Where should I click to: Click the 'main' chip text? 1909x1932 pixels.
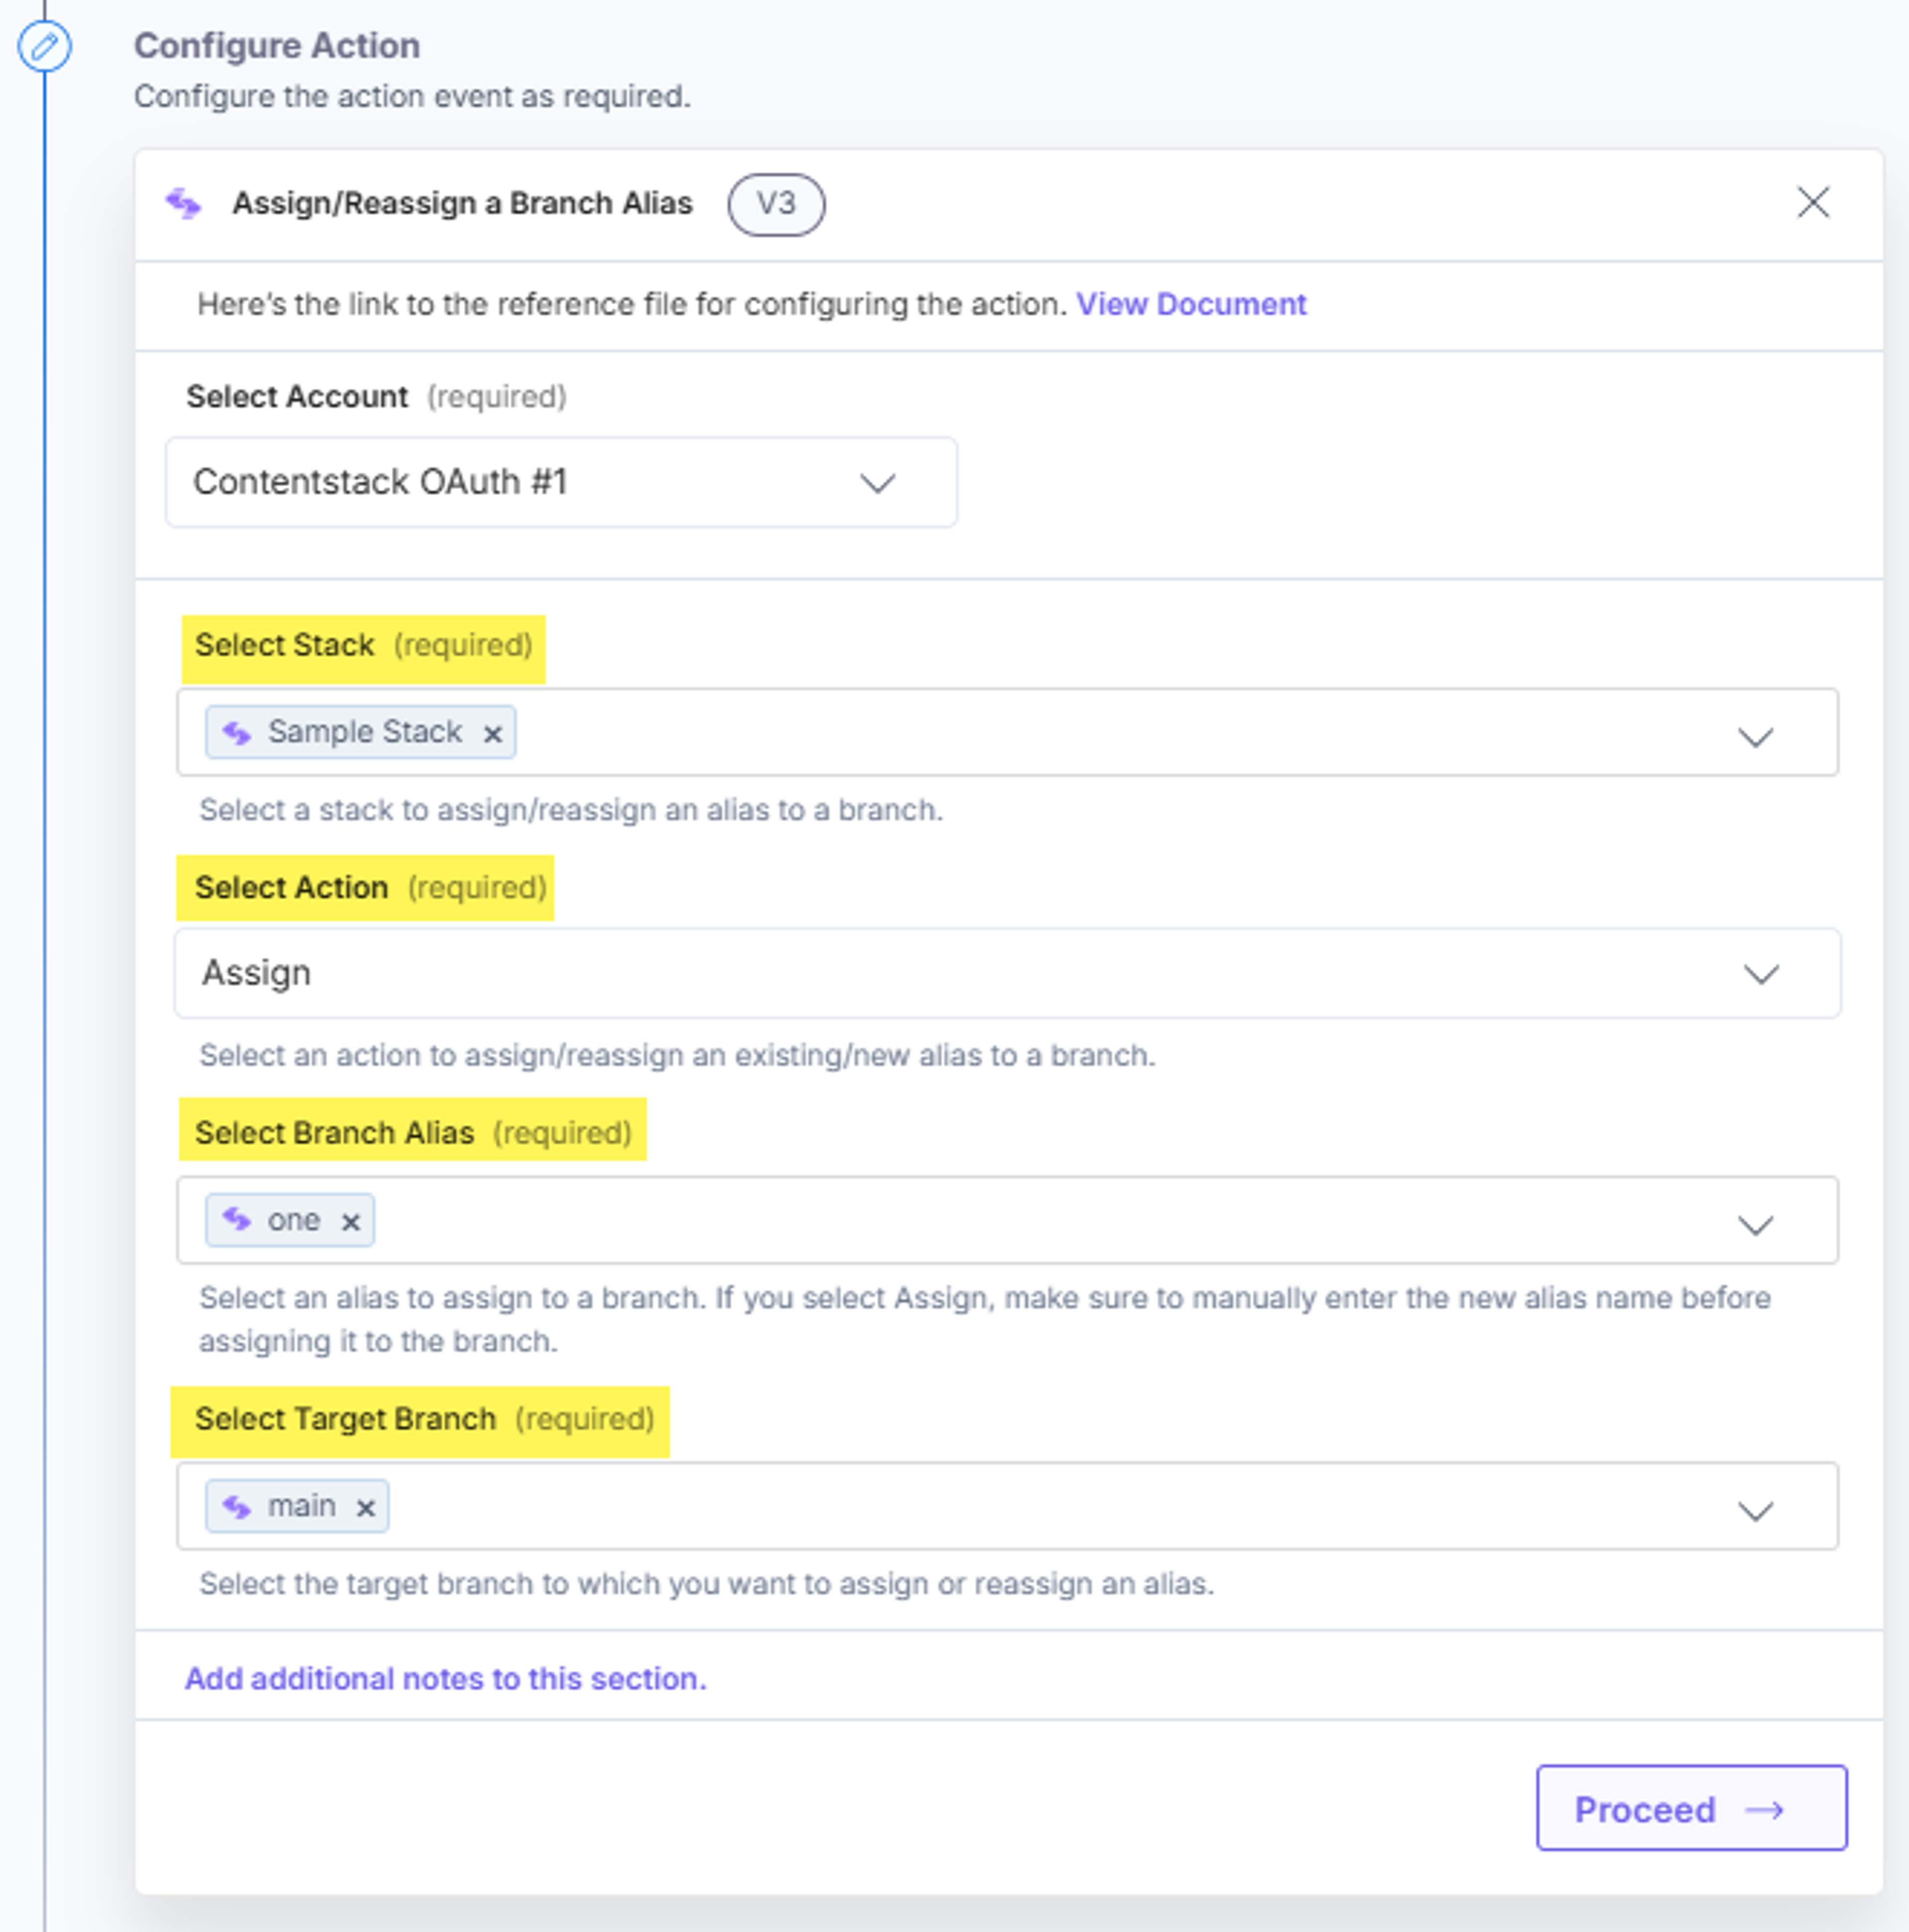pos(301,1506)
